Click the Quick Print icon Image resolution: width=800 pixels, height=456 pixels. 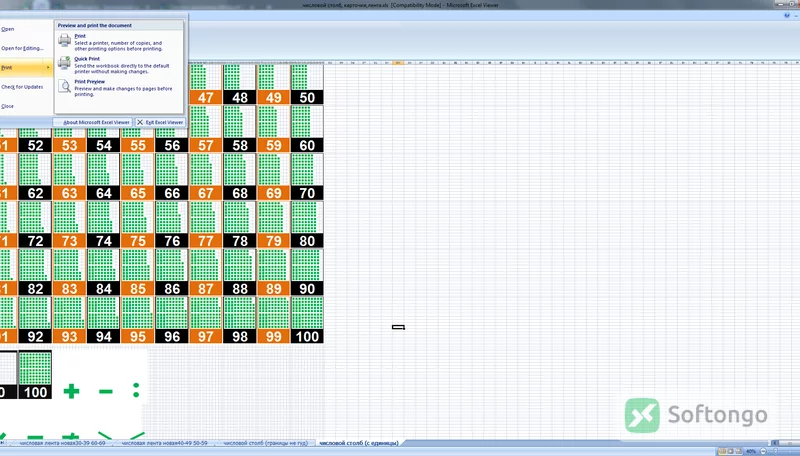(x=65, y=63)
